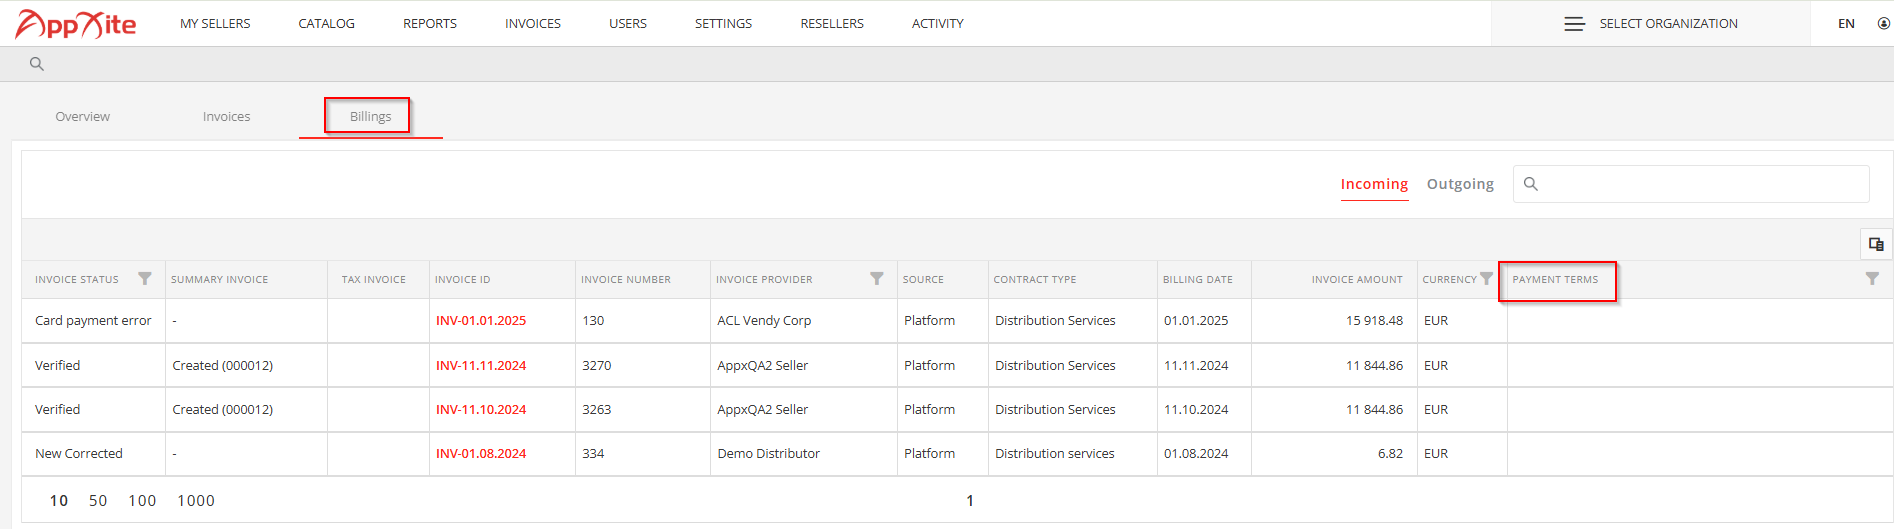Screen dimensions: 1894x529
Task: Filter by Invoice Status column
Action: (145, 279)
